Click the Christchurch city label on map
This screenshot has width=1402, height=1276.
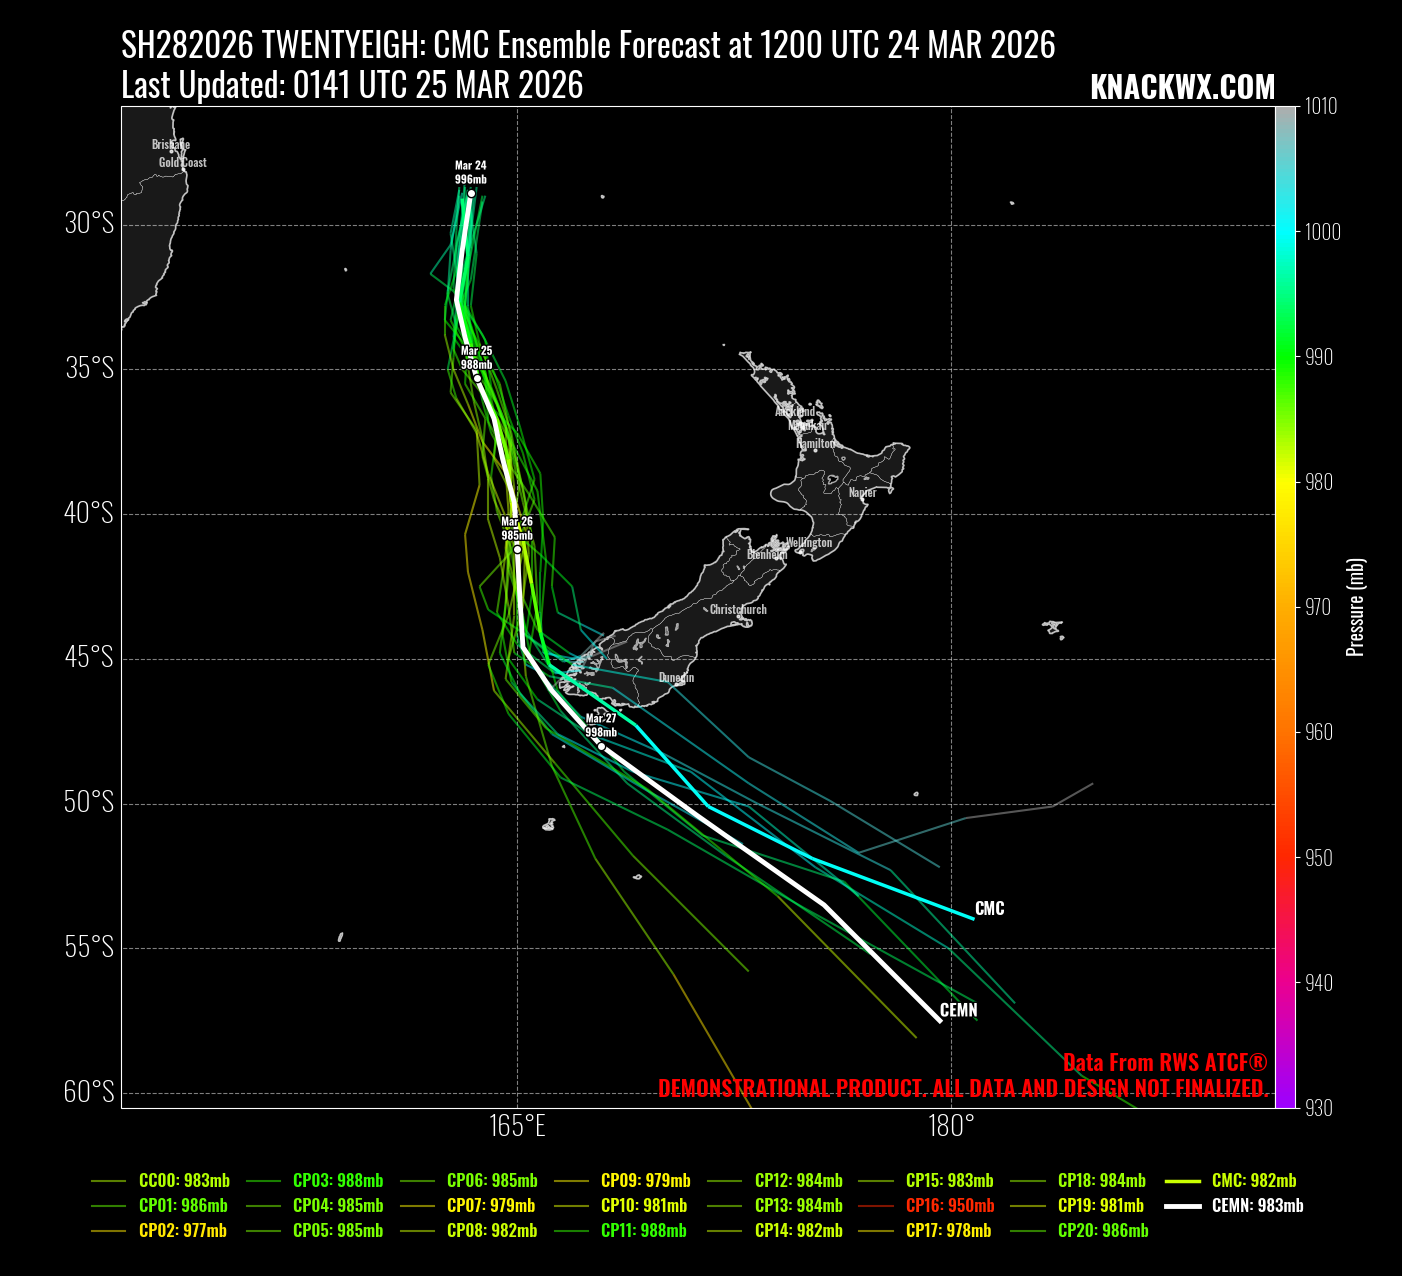point(738,609)
